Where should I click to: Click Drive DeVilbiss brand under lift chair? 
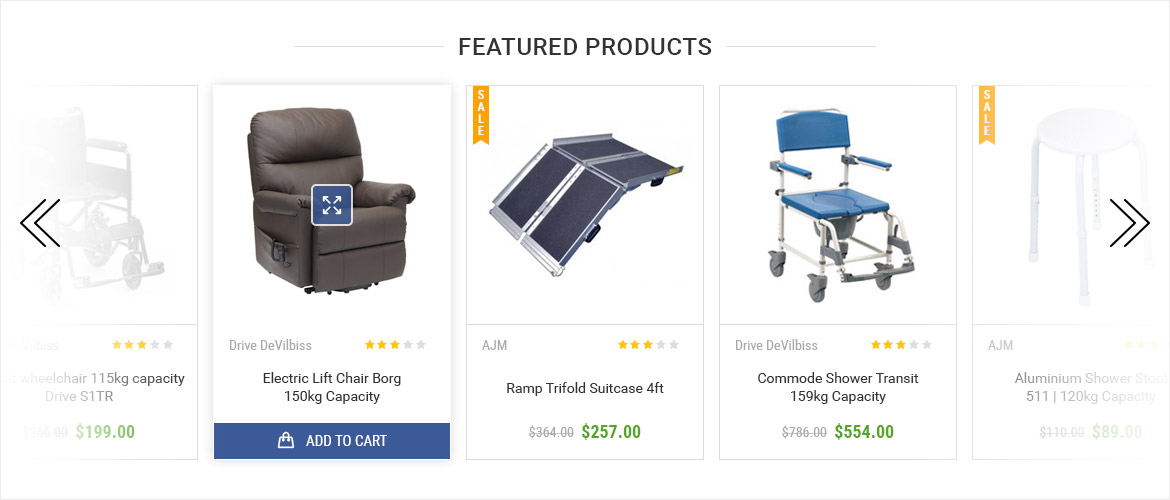[x=270, y=346]
